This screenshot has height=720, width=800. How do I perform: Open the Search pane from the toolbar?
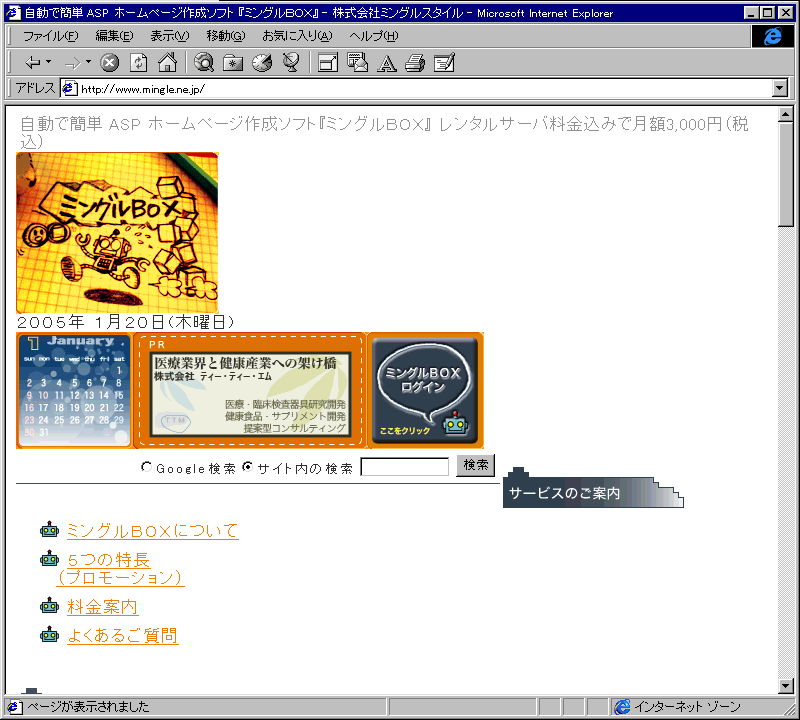click(204, 63)
